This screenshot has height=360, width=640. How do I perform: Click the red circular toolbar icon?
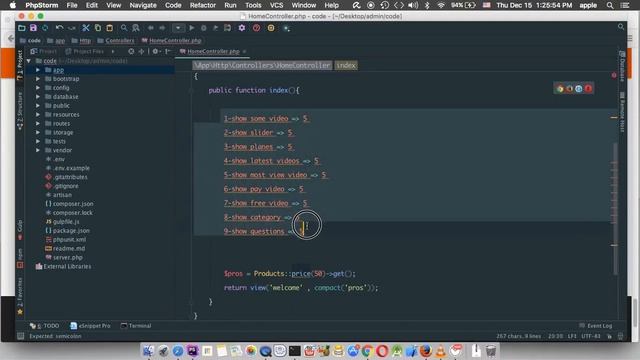click(x=256, y=28)
